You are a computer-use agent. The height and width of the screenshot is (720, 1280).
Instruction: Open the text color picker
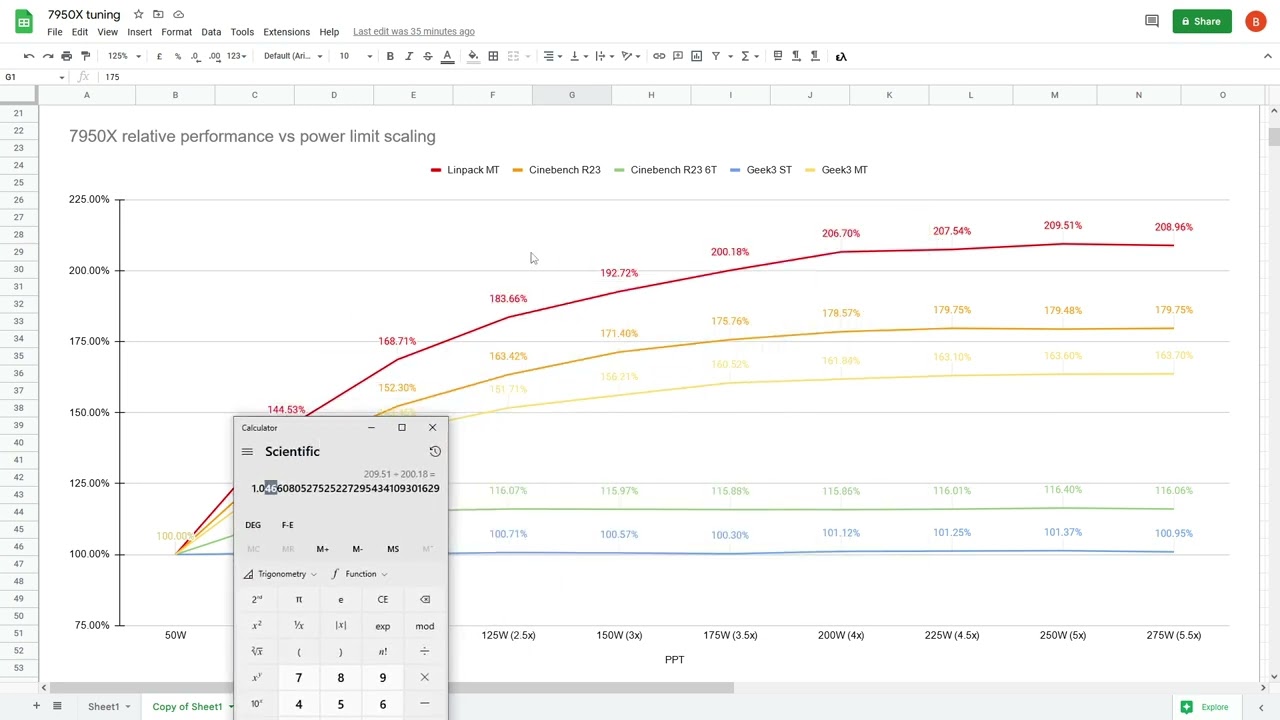447,56
